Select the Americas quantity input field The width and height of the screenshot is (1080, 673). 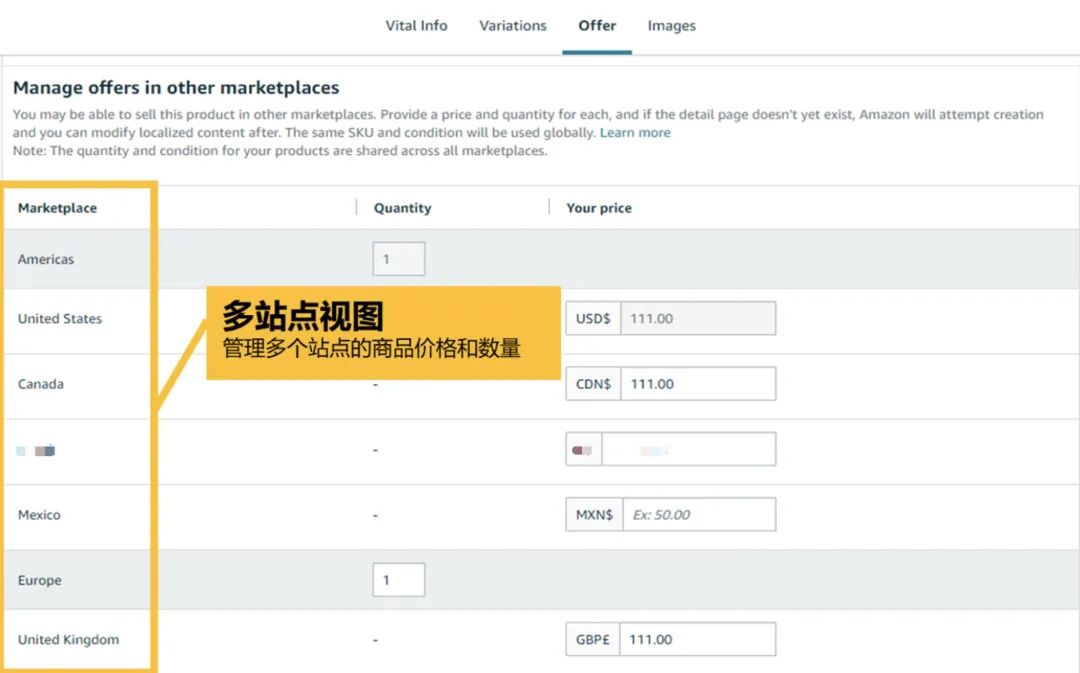point(398,258)
